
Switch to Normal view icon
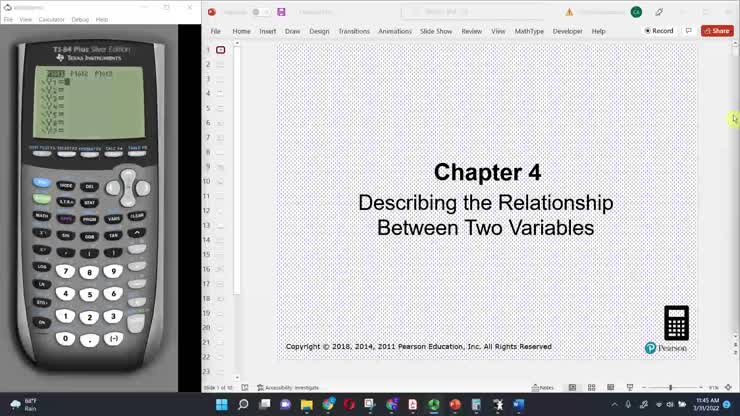(573, 387)
